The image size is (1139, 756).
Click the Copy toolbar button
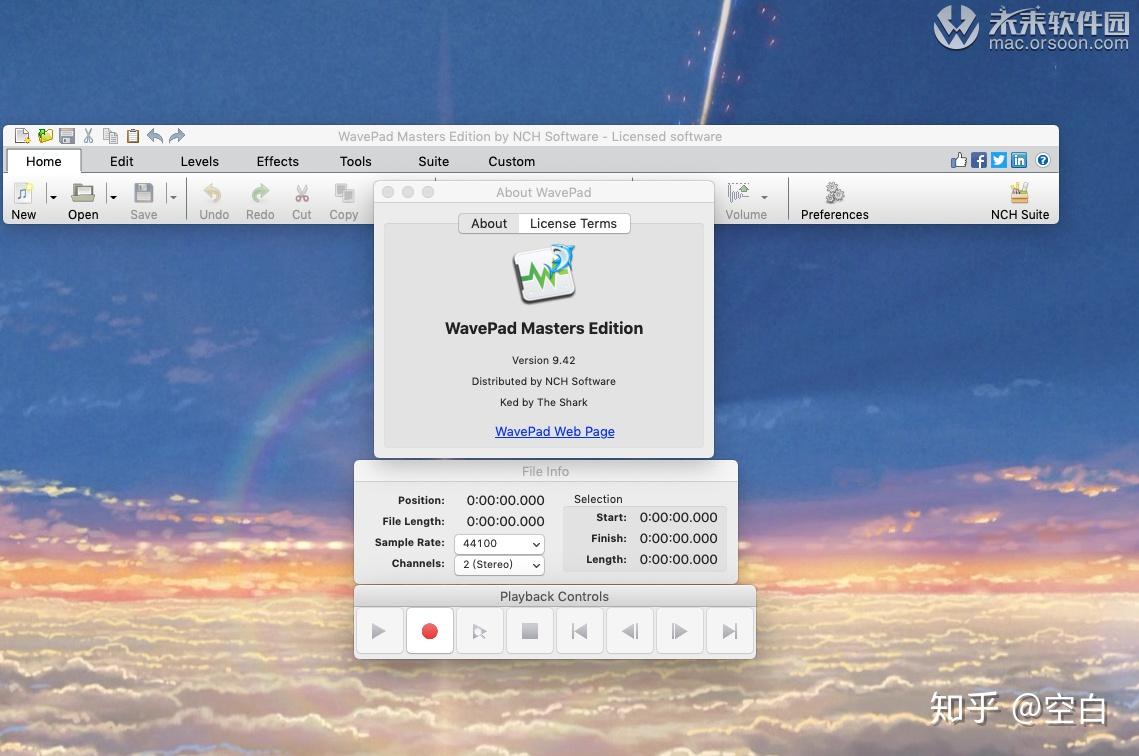coord(344,201)
